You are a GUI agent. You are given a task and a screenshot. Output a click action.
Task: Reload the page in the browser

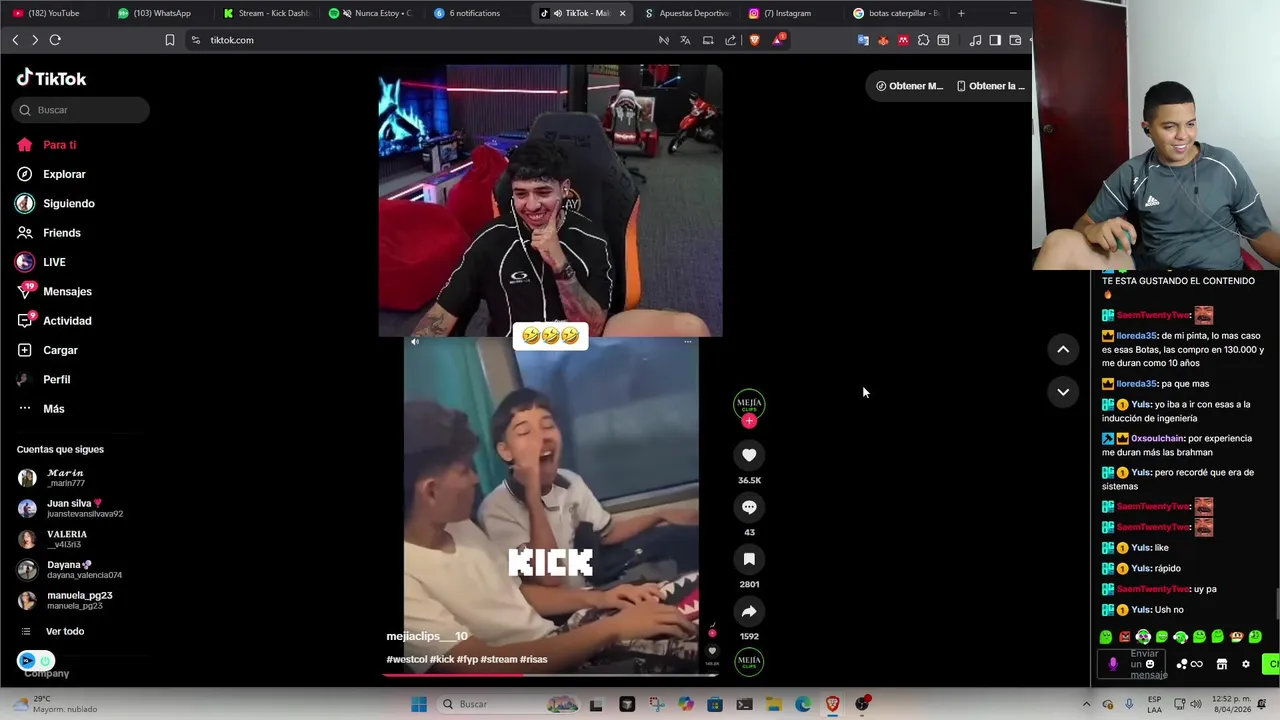(55, 40)
